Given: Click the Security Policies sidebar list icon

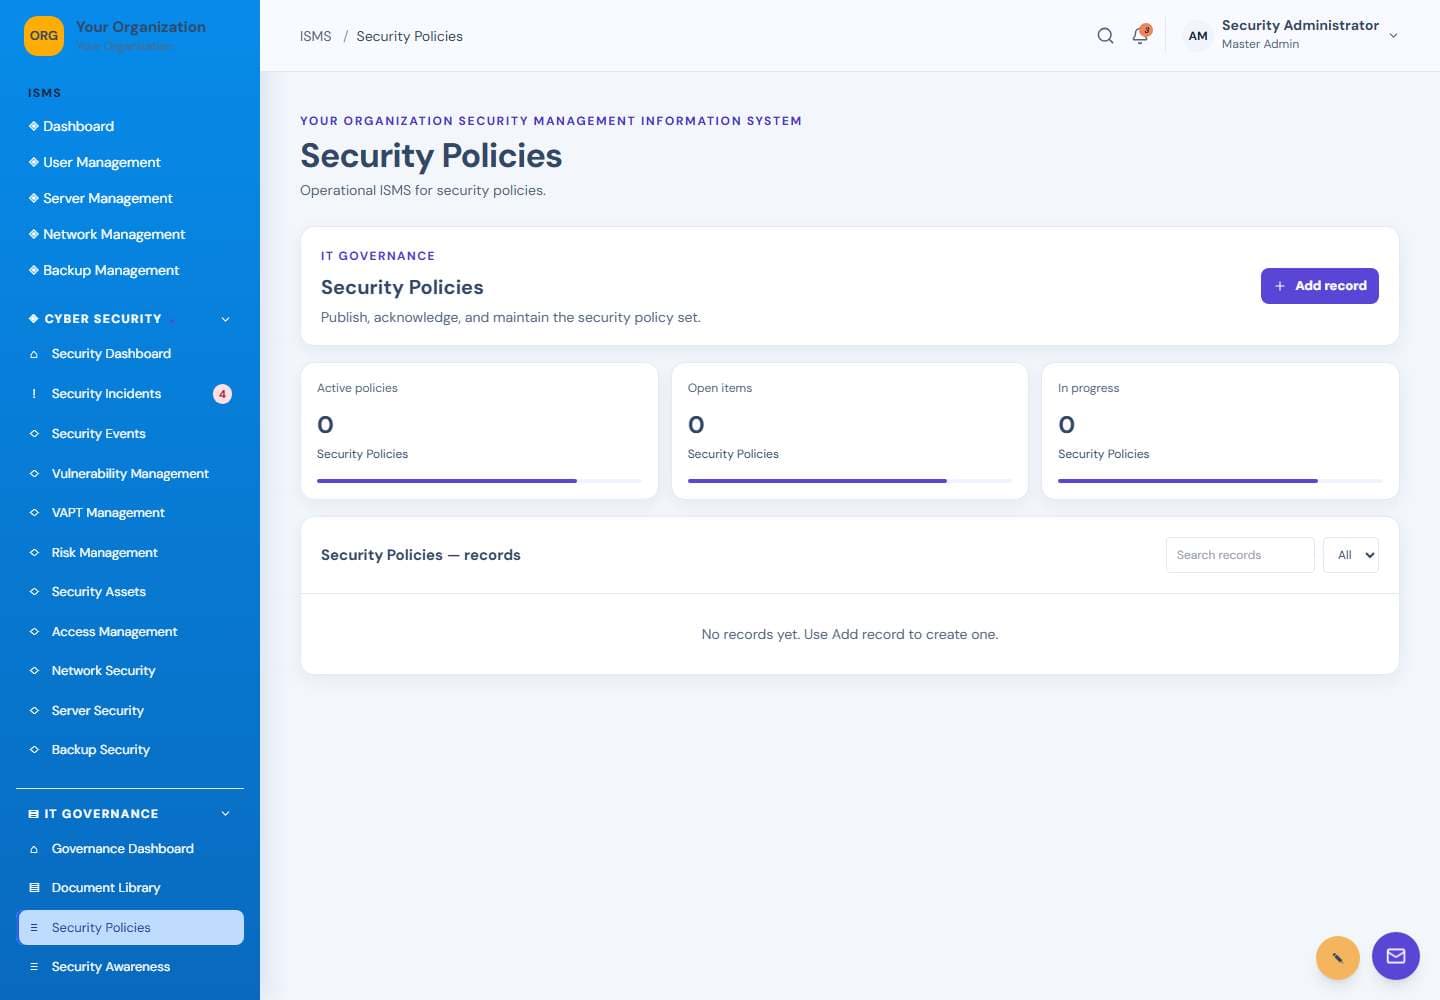Looking at the screenshot, I should point(34,928).
